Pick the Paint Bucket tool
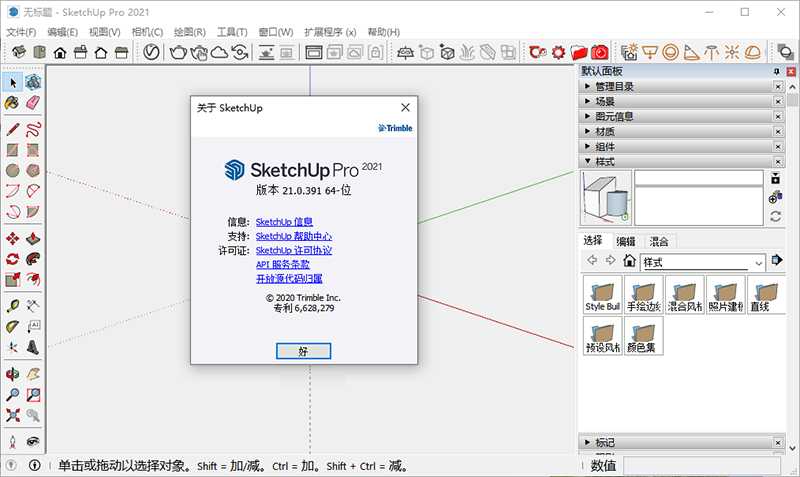The image size is (800, 477). 13,103
